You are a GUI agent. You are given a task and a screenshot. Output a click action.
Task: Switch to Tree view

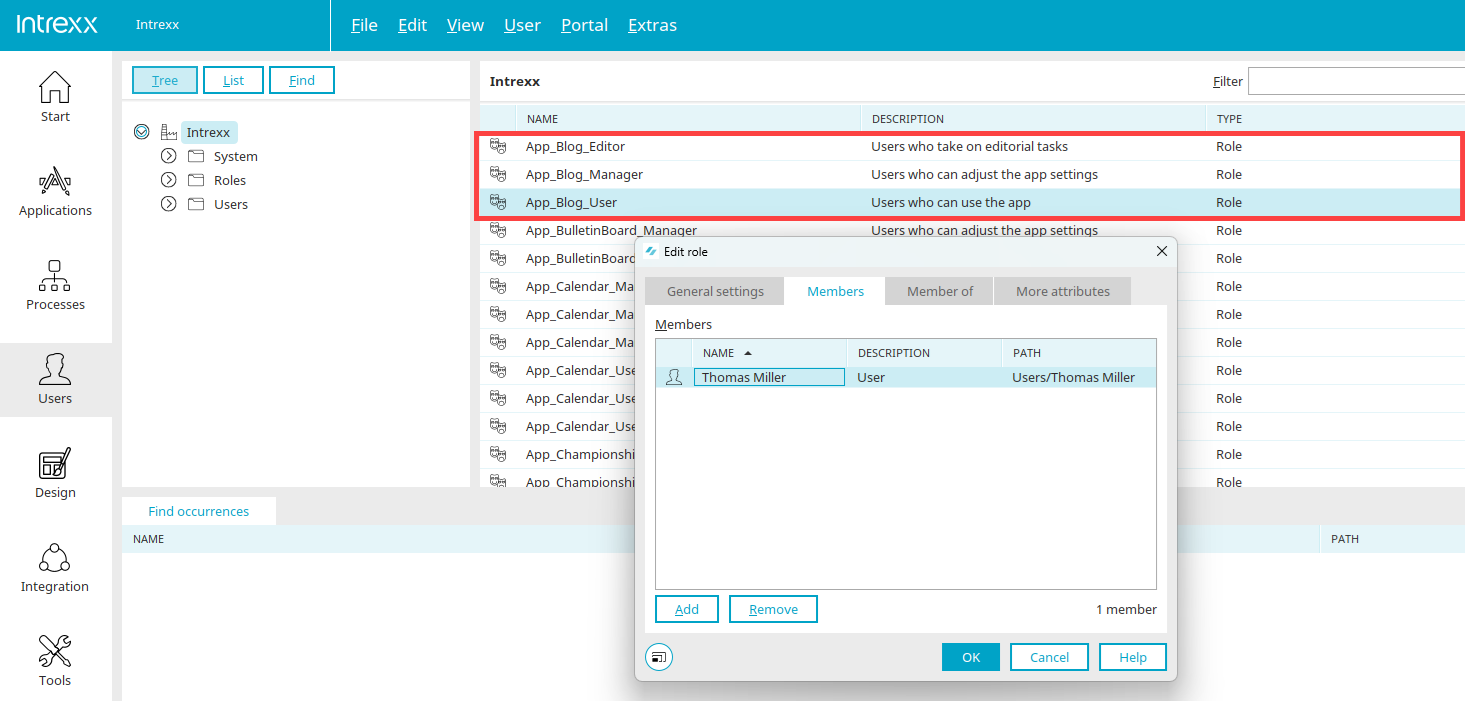(x=165, y=80)
